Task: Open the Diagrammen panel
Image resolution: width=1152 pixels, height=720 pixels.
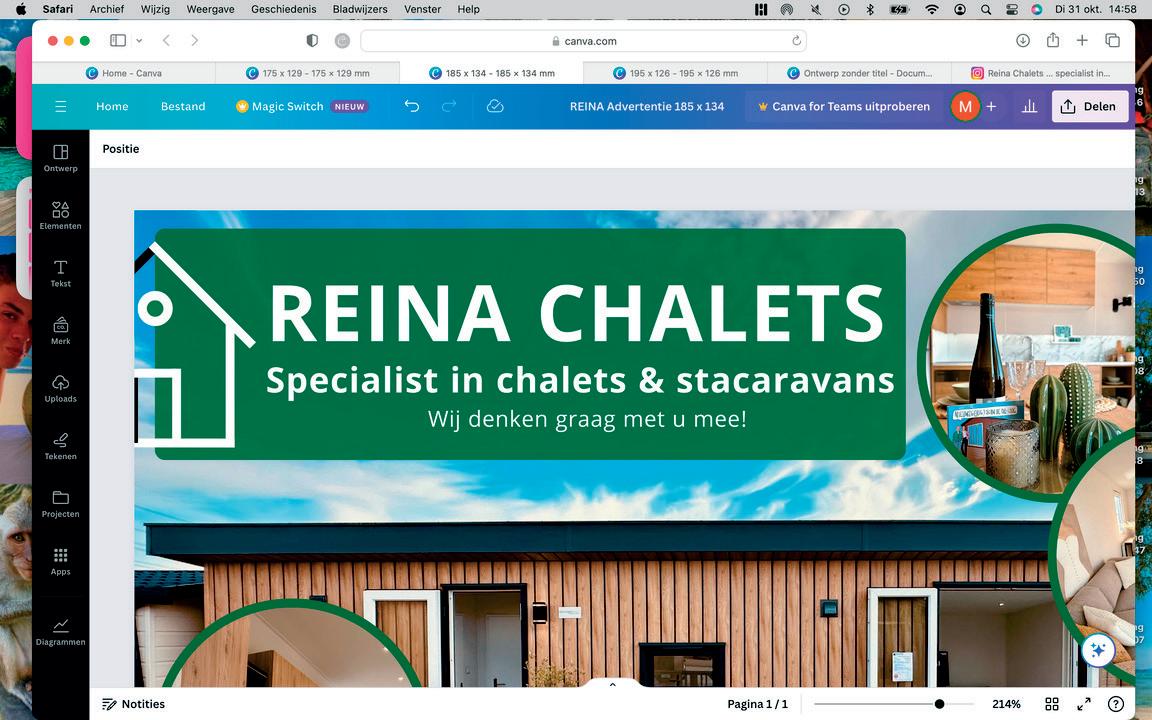Action: (60, 632)
